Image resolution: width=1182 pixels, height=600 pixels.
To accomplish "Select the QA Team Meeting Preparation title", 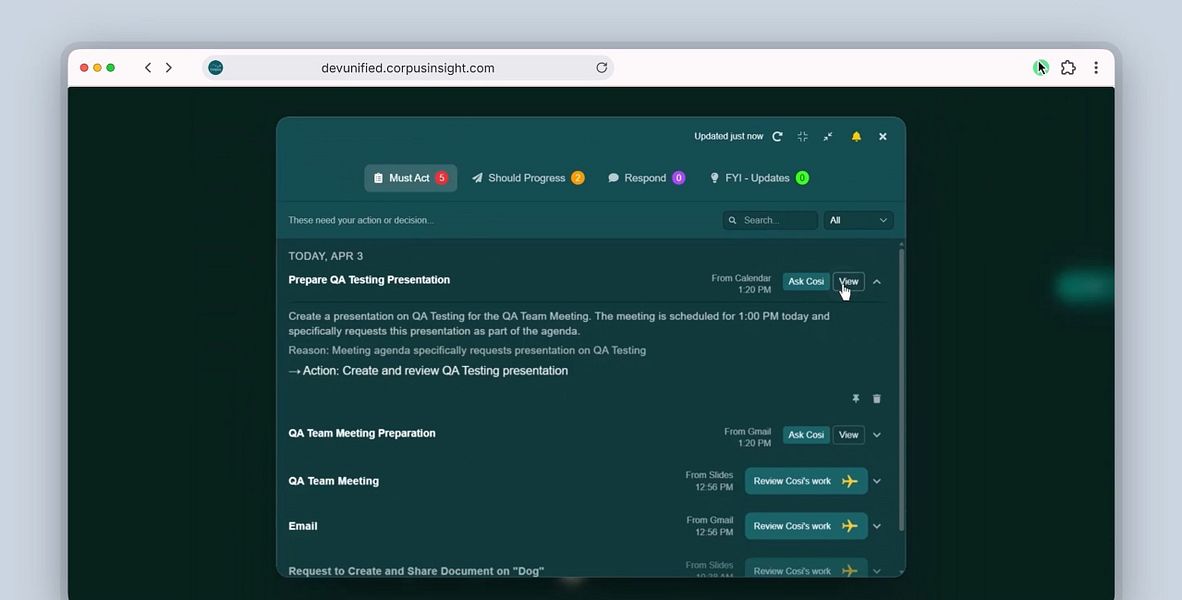I will 362,433.
